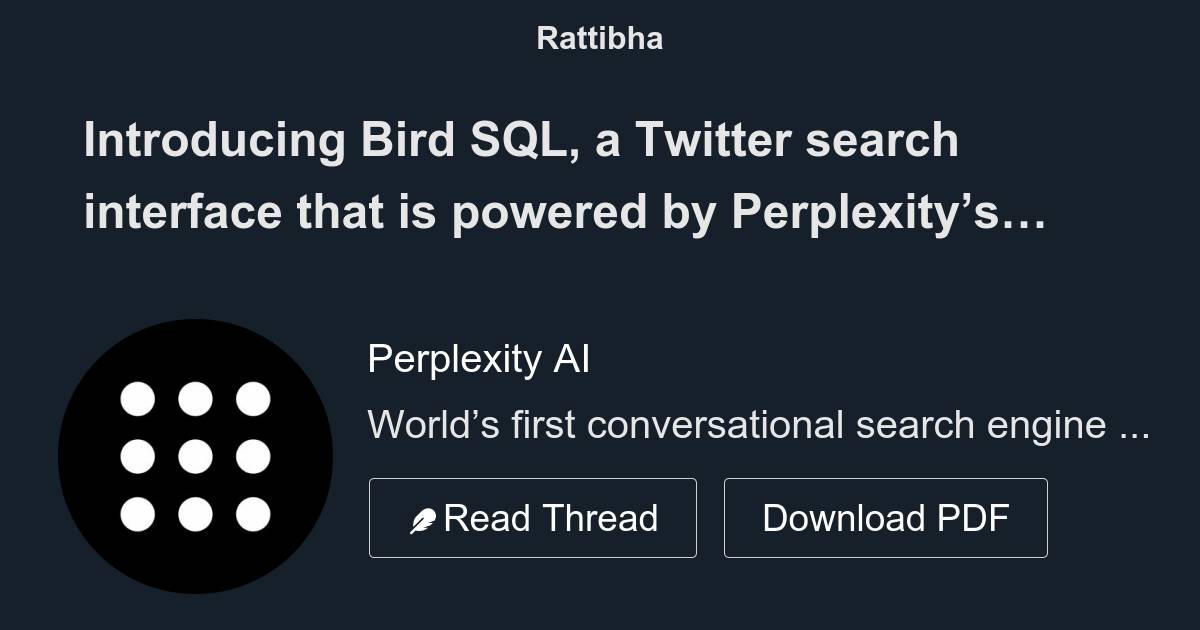Click the Download PDF button

click(885, 518)
